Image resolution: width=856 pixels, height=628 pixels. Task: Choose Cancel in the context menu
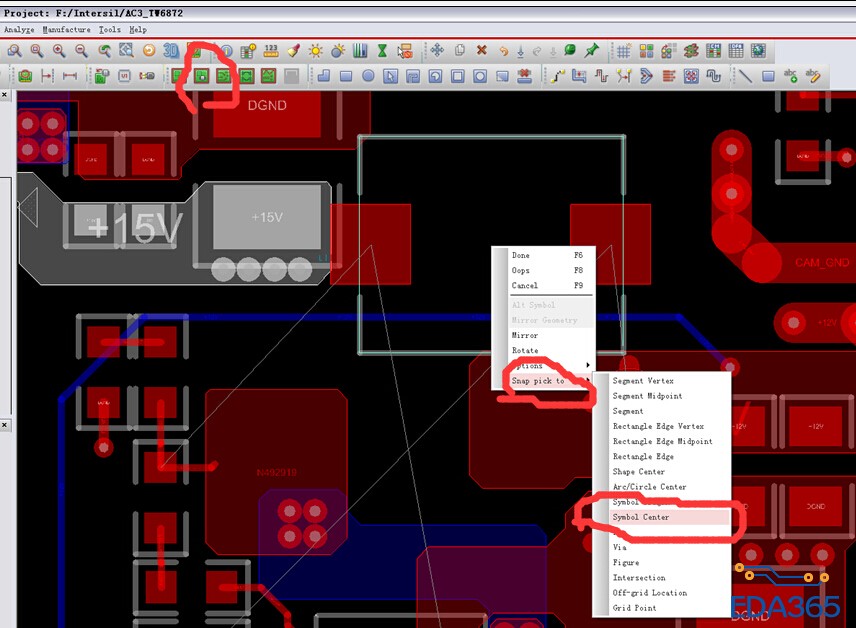548,285
